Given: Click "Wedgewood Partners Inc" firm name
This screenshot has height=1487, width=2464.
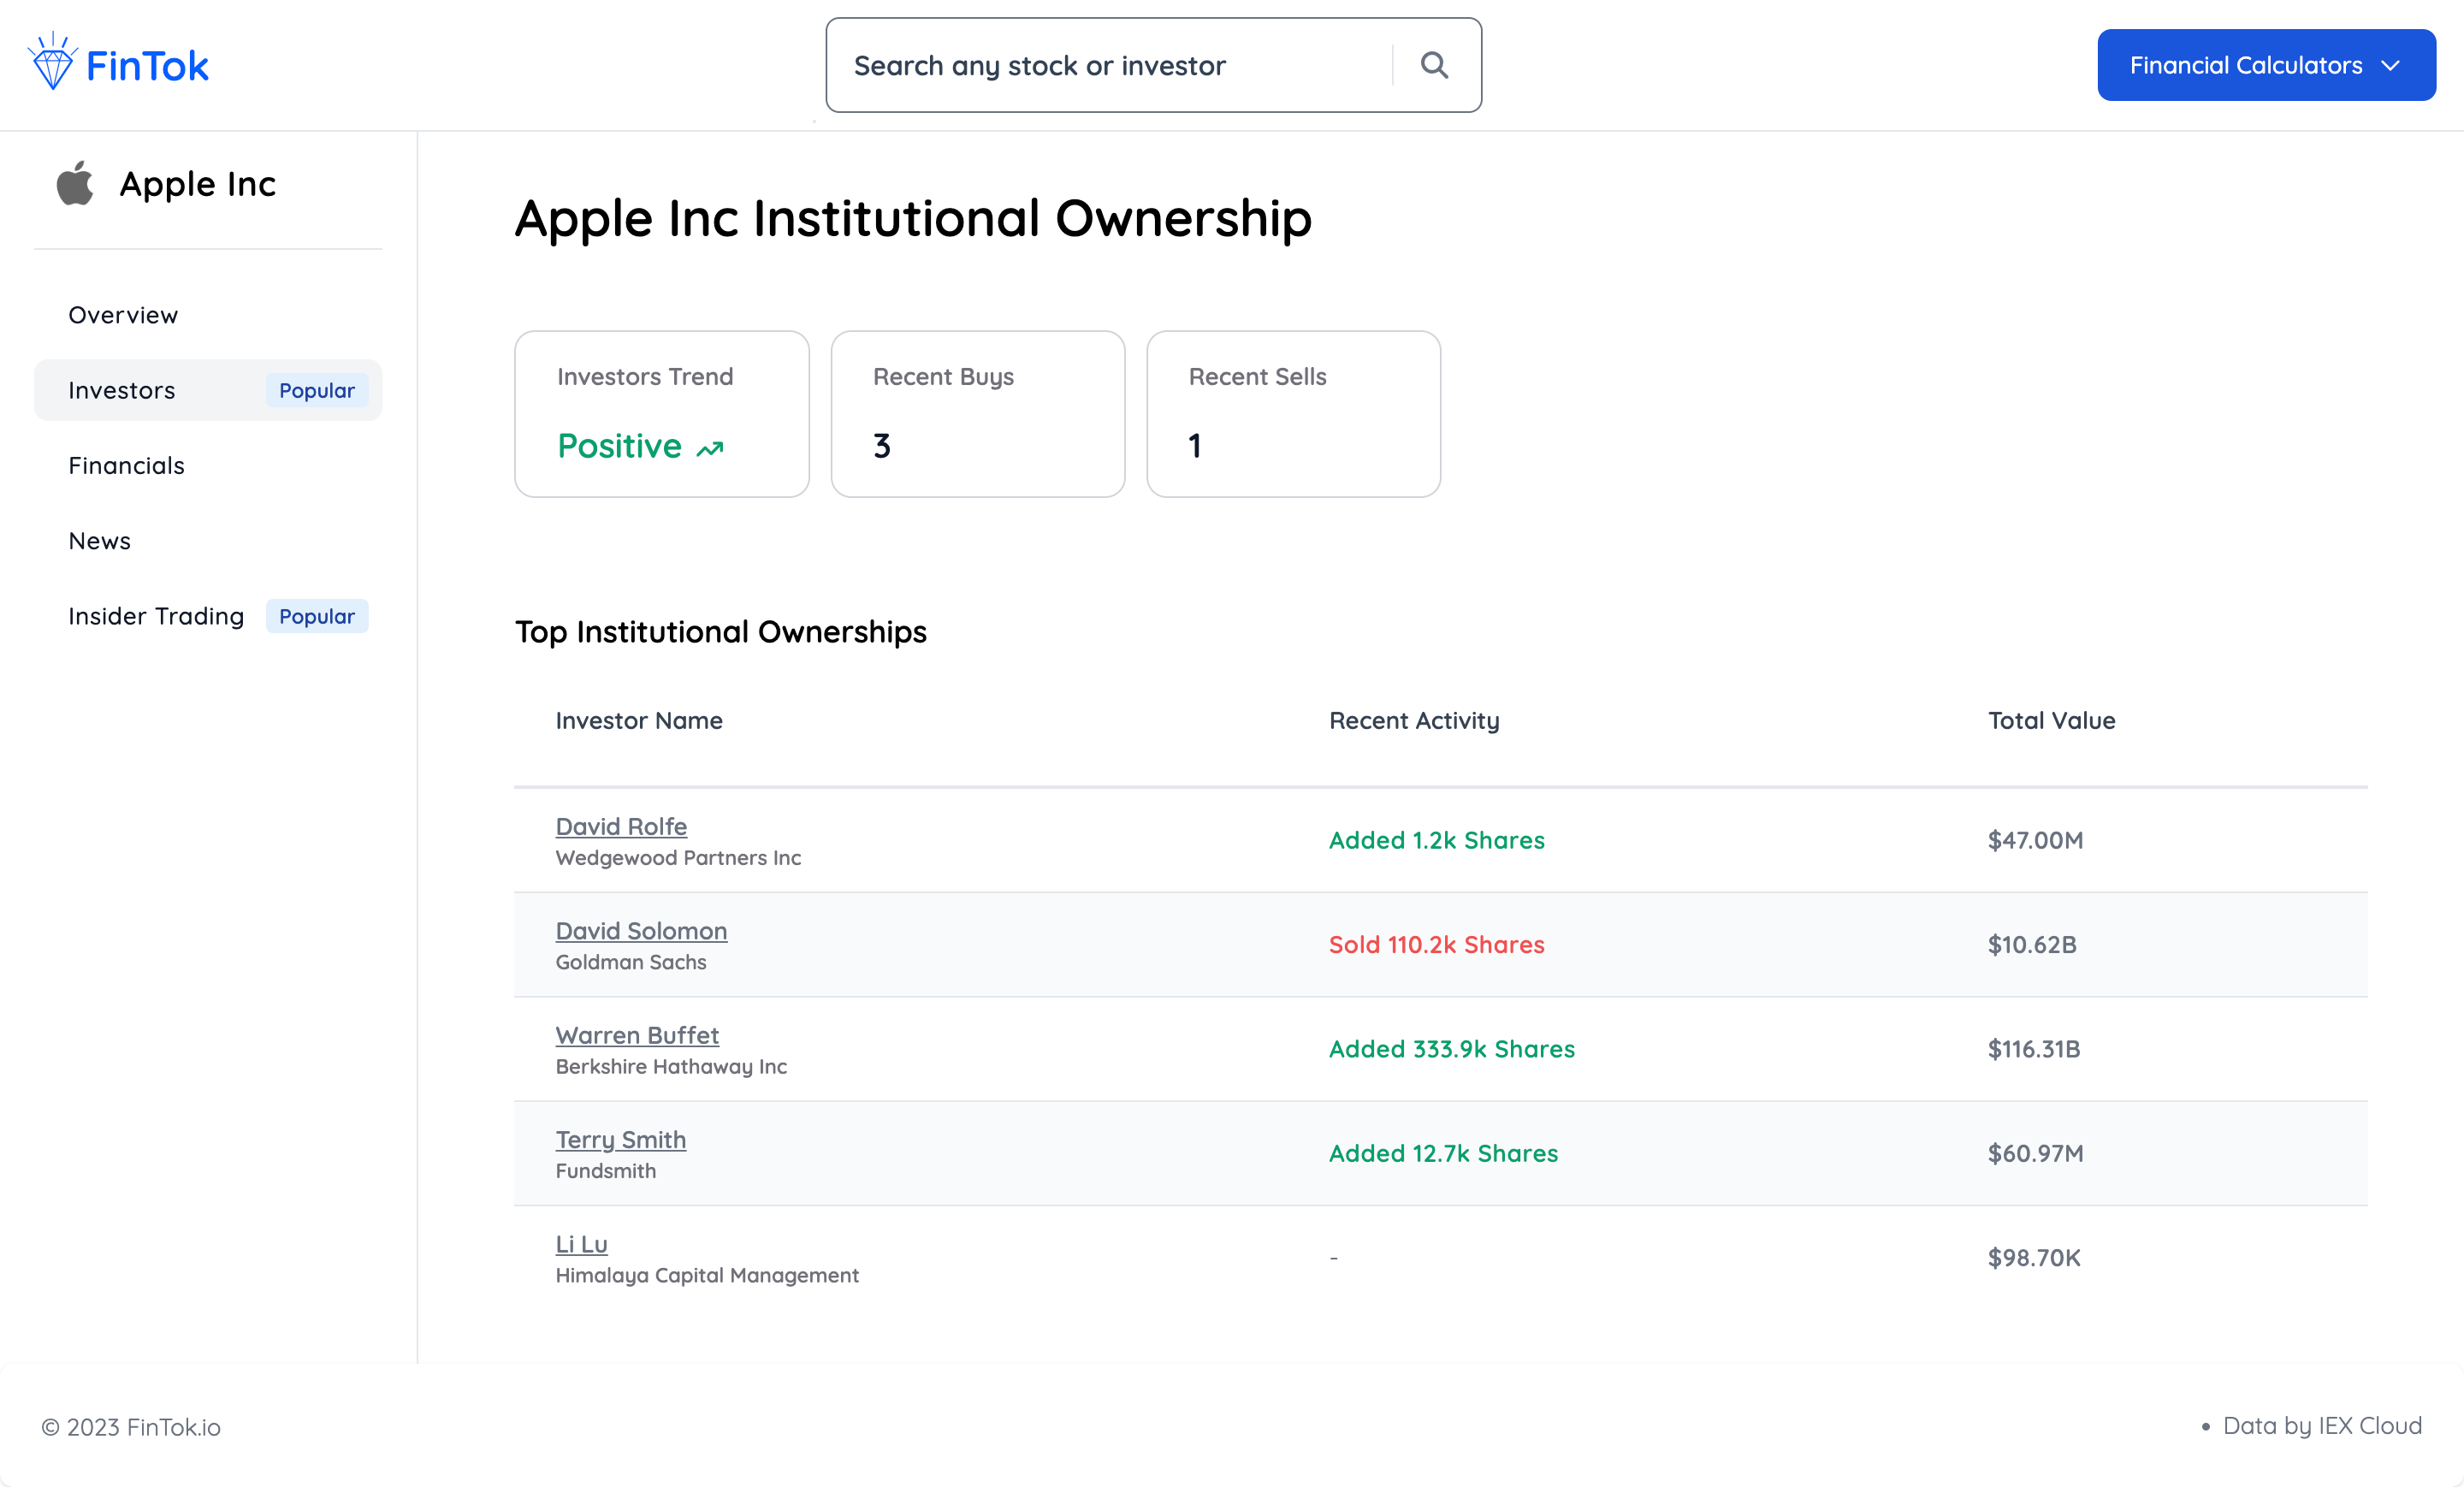Looking at the screenshot, I should coord(678,858).
